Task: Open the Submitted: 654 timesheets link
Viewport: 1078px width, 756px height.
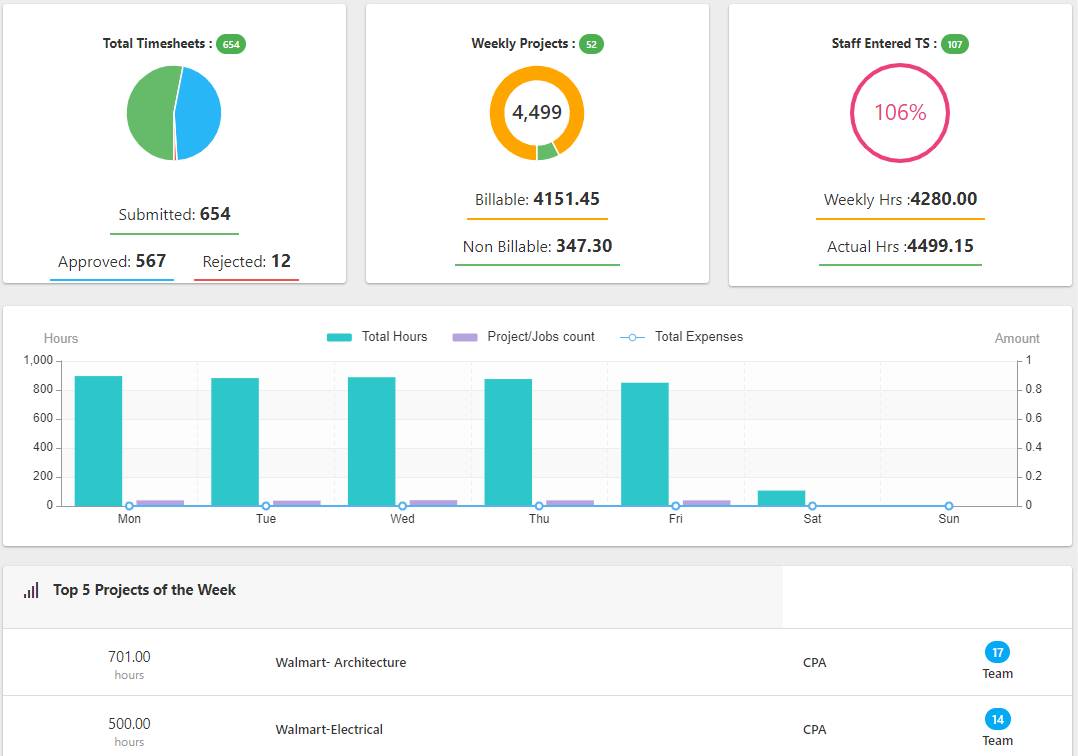Action: point(174,214)
